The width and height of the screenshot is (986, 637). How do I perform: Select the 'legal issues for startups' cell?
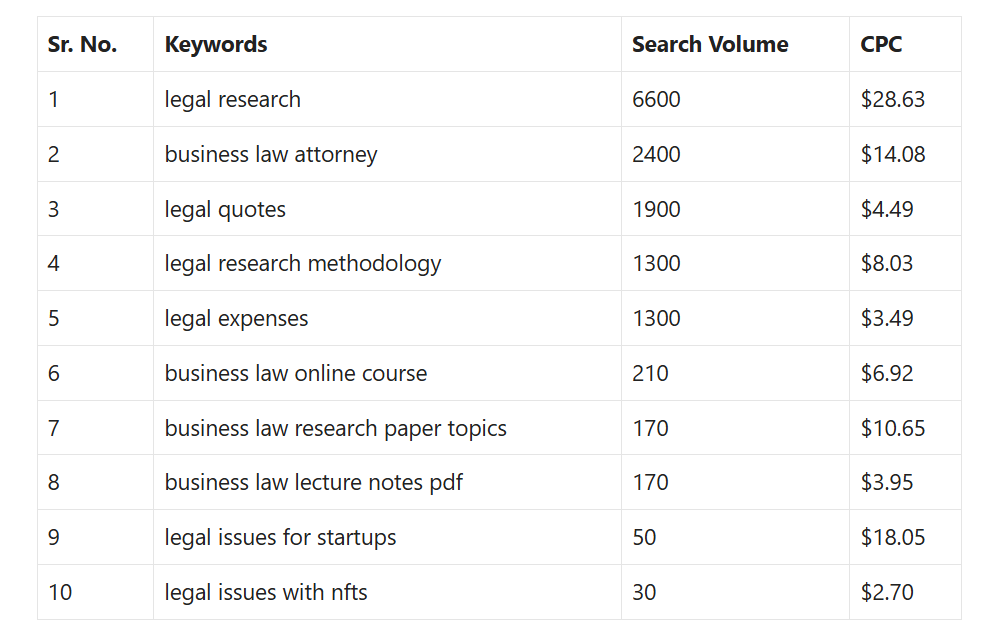(387, 537)
